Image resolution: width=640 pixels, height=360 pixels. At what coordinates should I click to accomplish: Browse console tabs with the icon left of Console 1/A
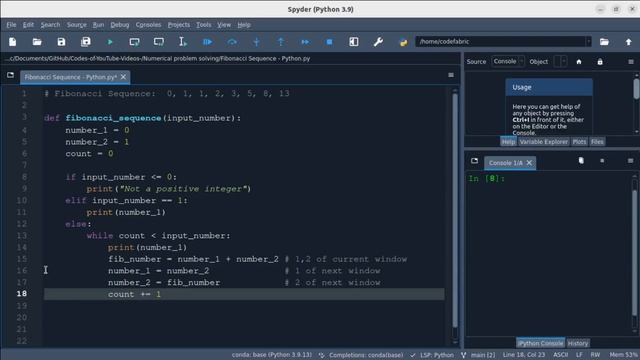(474, 161)
